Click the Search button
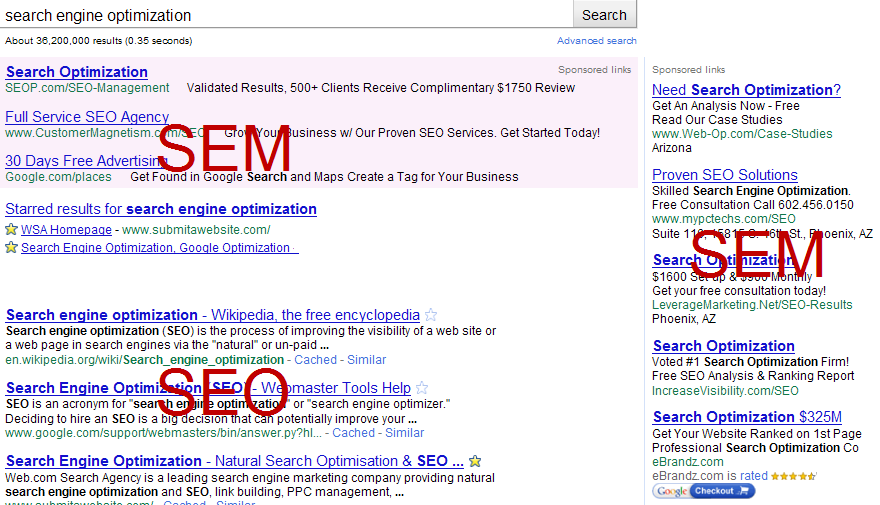 coord(604,15)
